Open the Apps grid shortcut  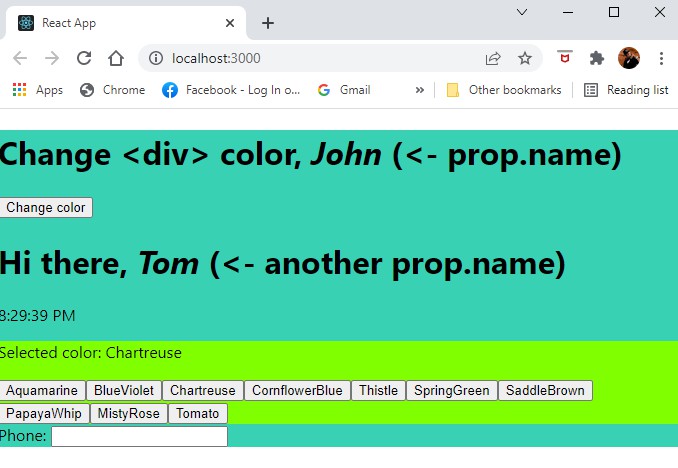(x=37, y=90)
